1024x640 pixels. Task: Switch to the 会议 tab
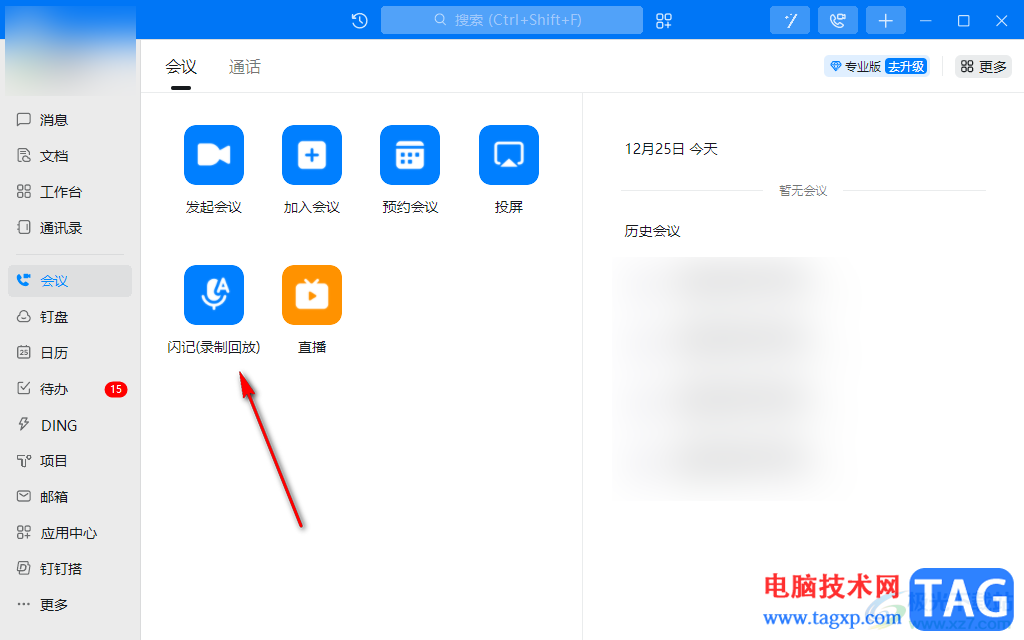click(181, 67)
